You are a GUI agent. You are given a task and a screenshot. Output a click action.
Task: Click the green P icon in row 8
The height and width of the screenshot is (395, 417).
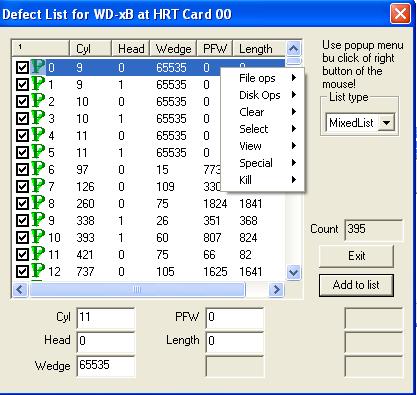pyautogui.click(x=38, y=203)
